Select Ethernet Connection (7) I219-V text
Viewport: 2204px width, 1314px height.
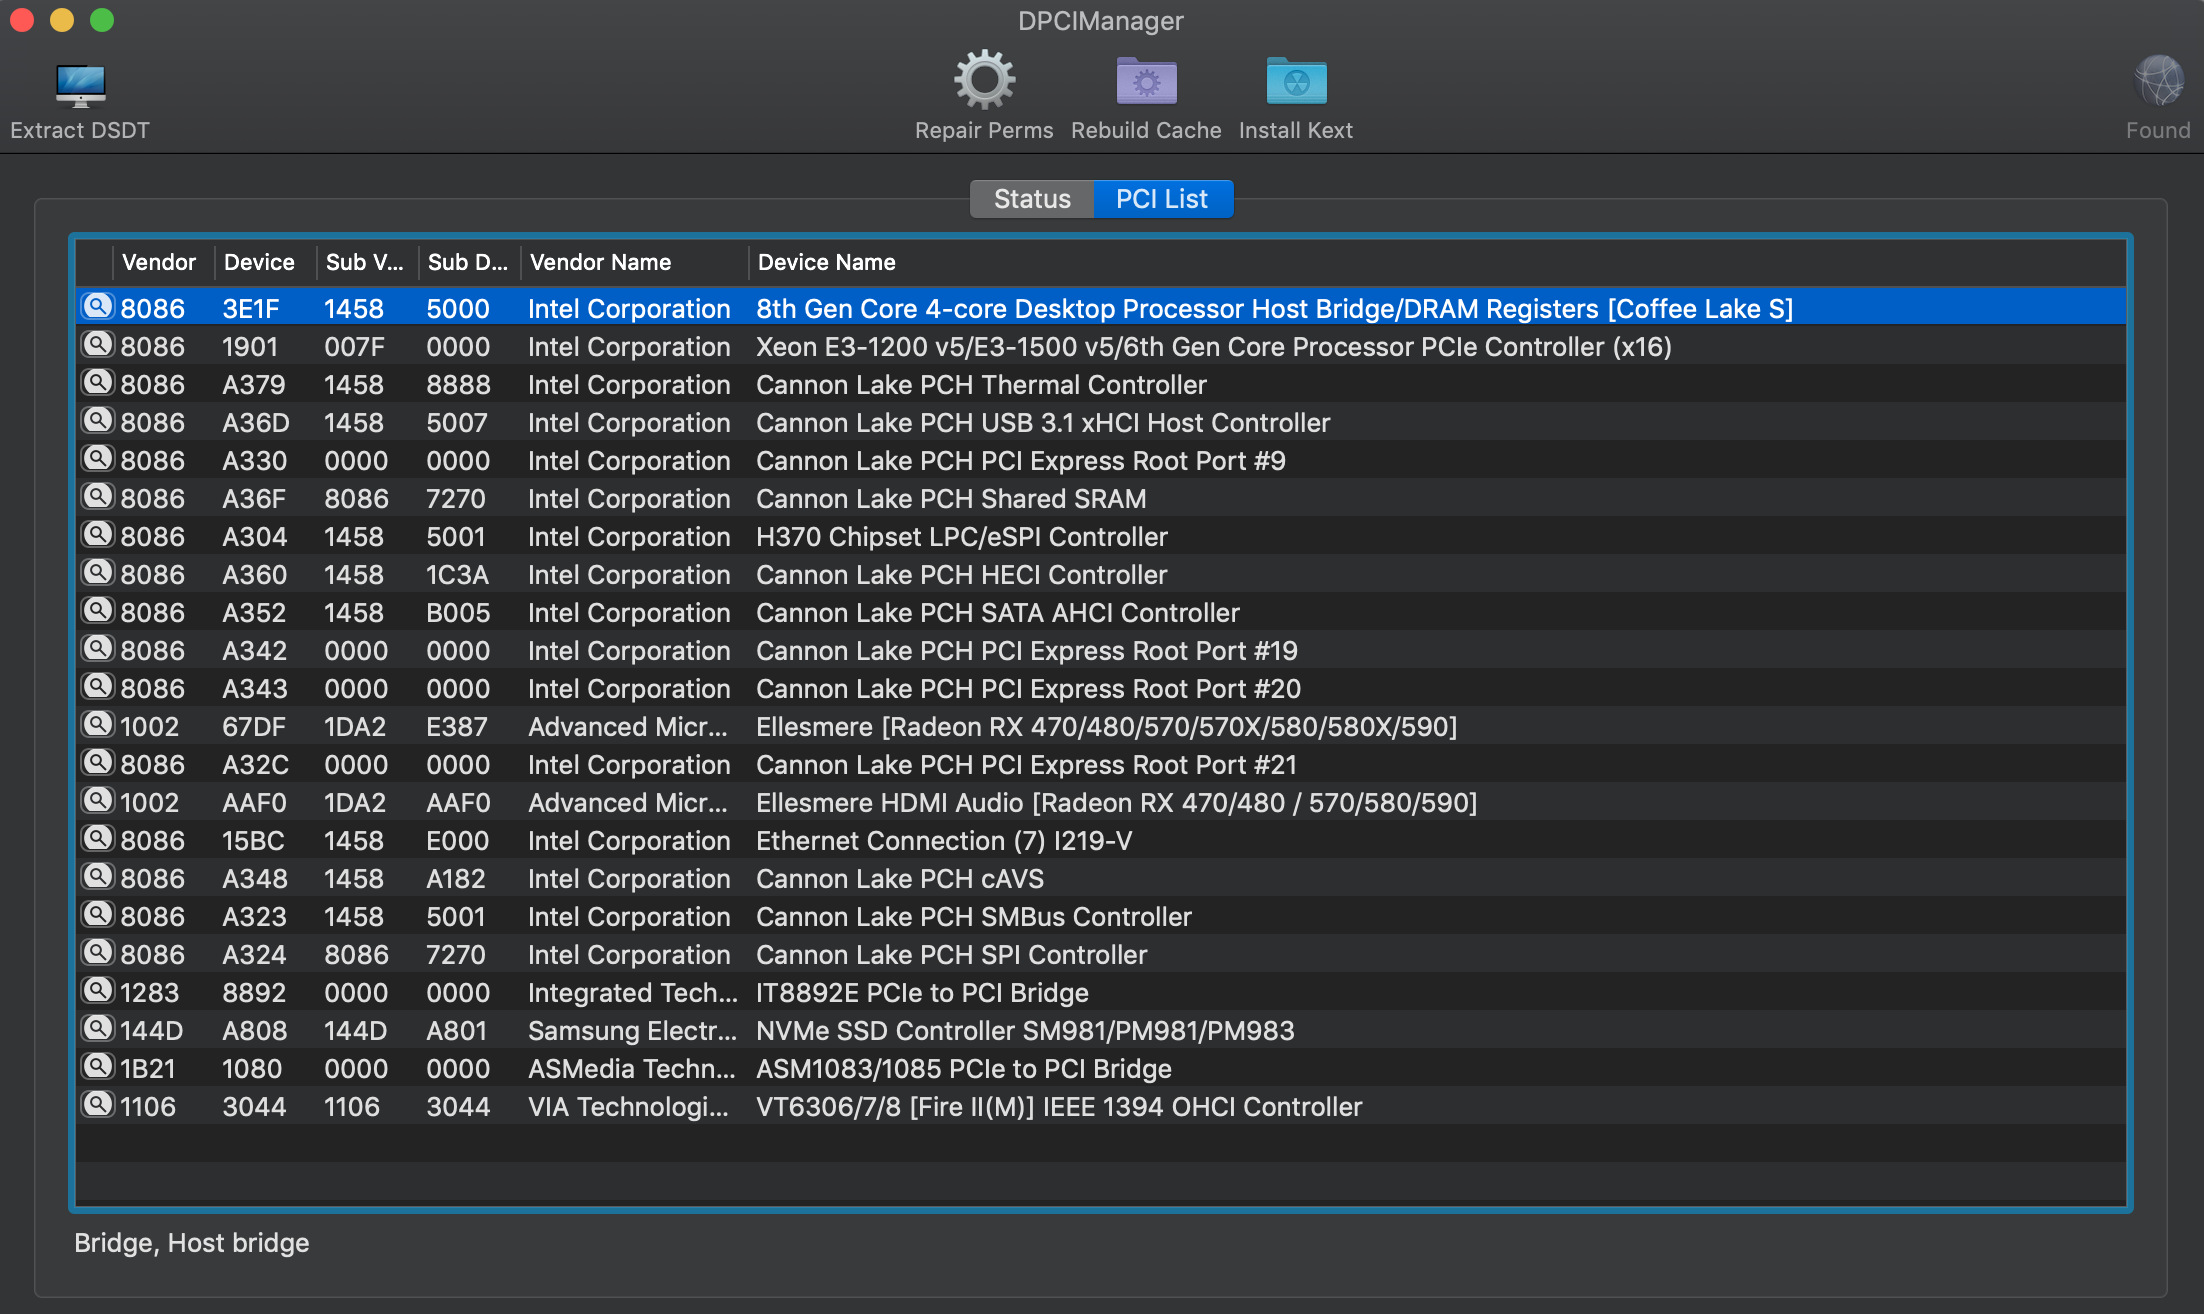[x=944, y=841]
